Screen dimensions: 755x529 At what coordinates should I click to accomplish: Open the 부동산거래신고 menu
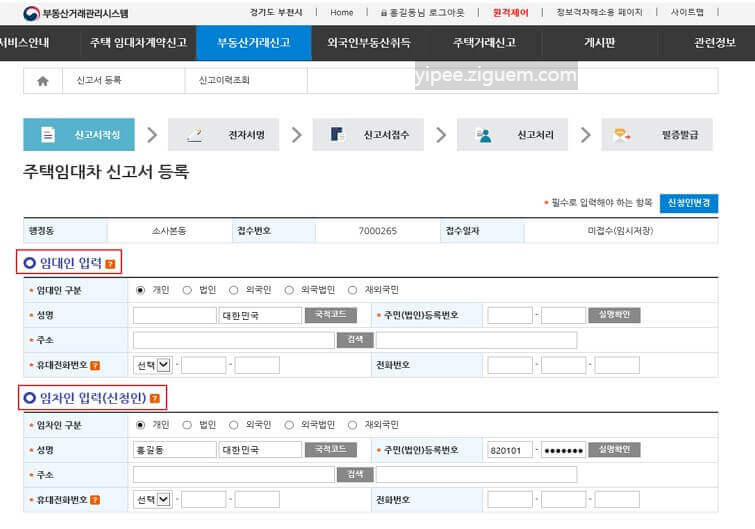(x=254, y=43)
